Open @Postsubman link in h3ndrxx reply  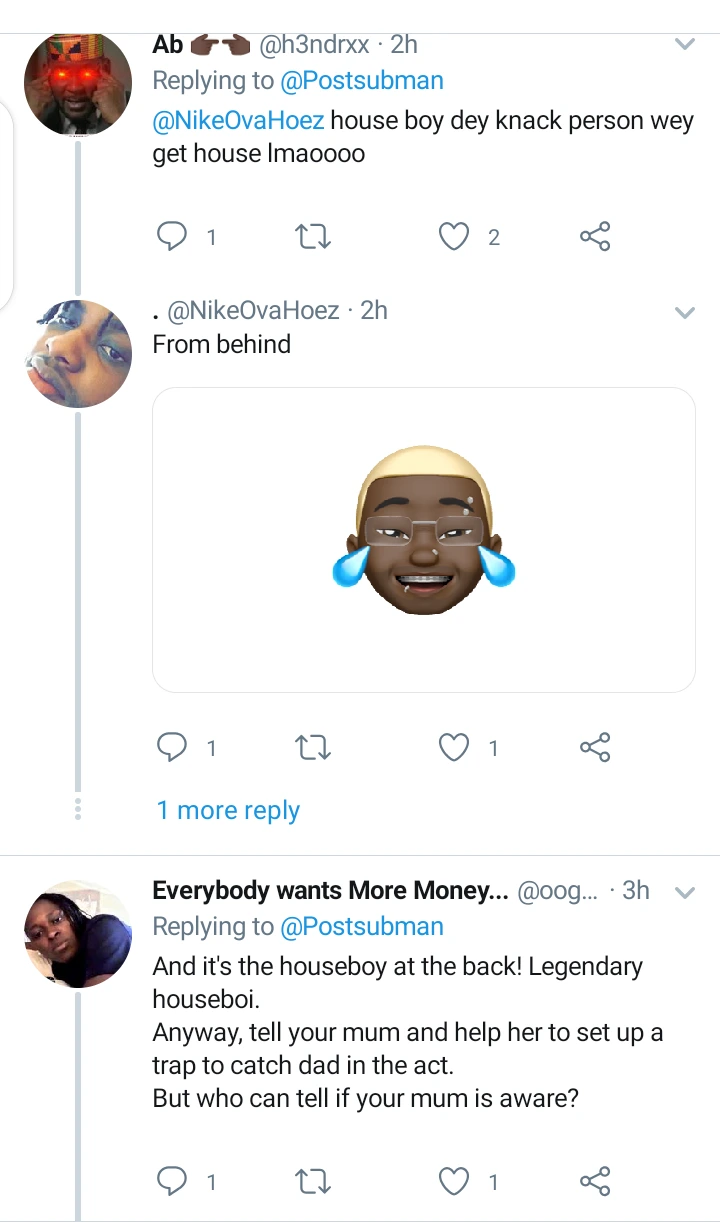361,81
